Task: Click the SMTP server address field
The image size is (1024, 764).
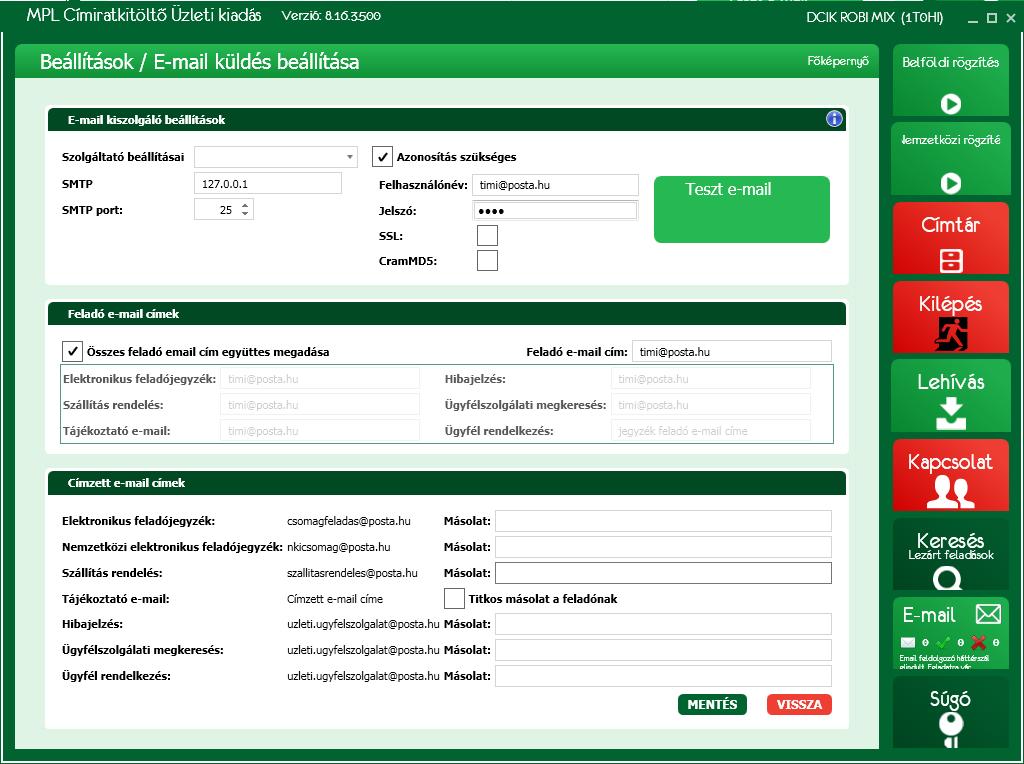Action: 268,183
